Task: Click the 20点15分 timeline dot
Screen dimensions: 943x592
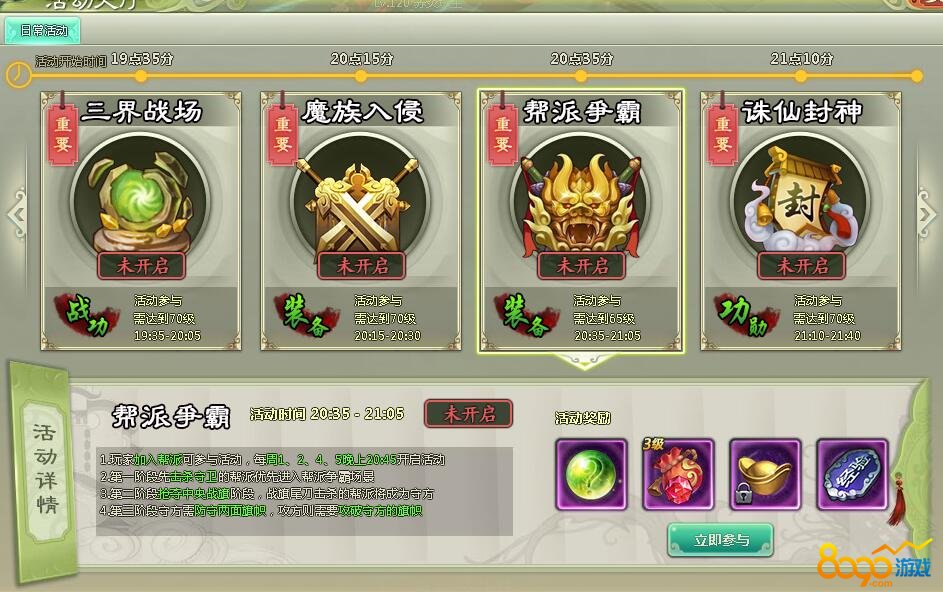Action: tap(361, 76)
